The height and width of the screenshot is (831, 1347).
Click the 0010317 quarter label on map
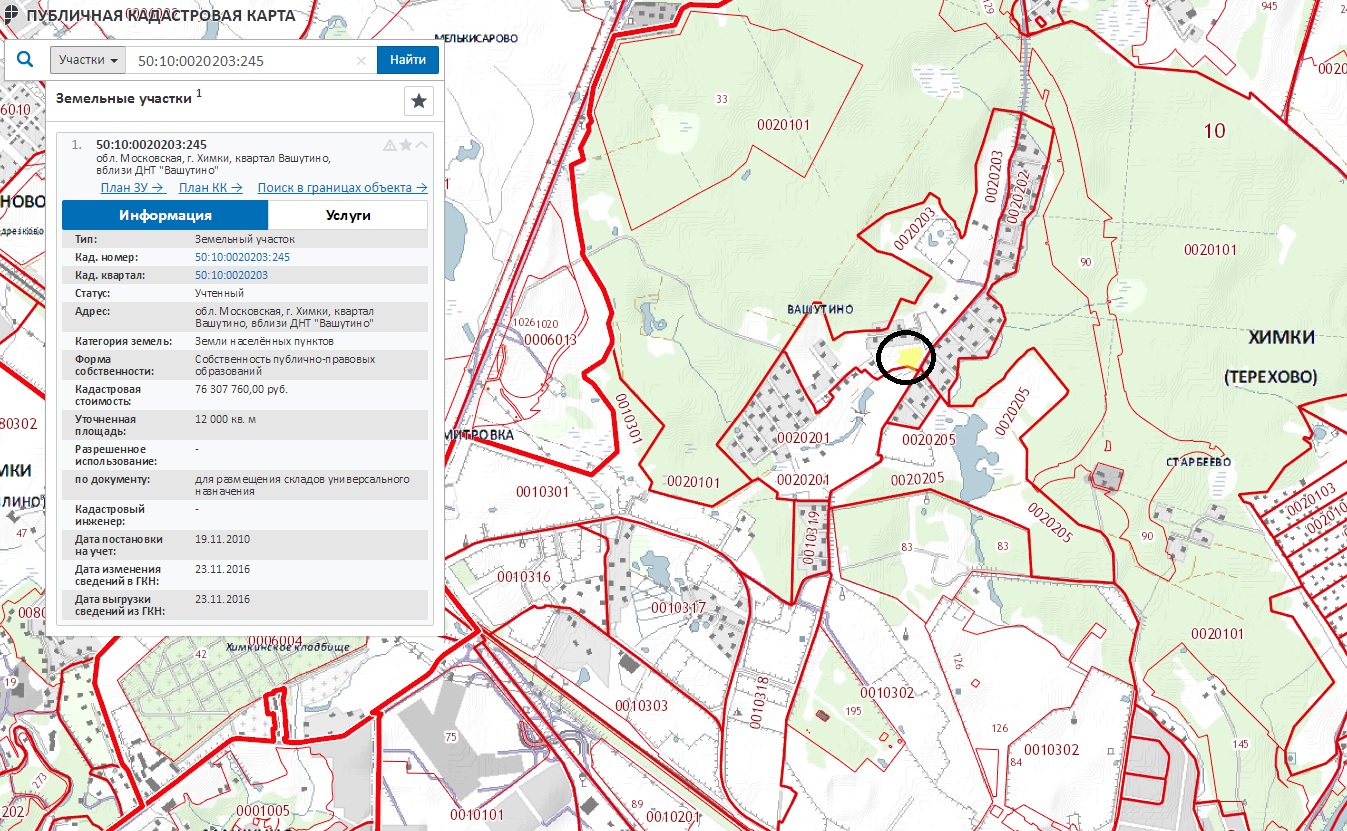coord(678,607)
